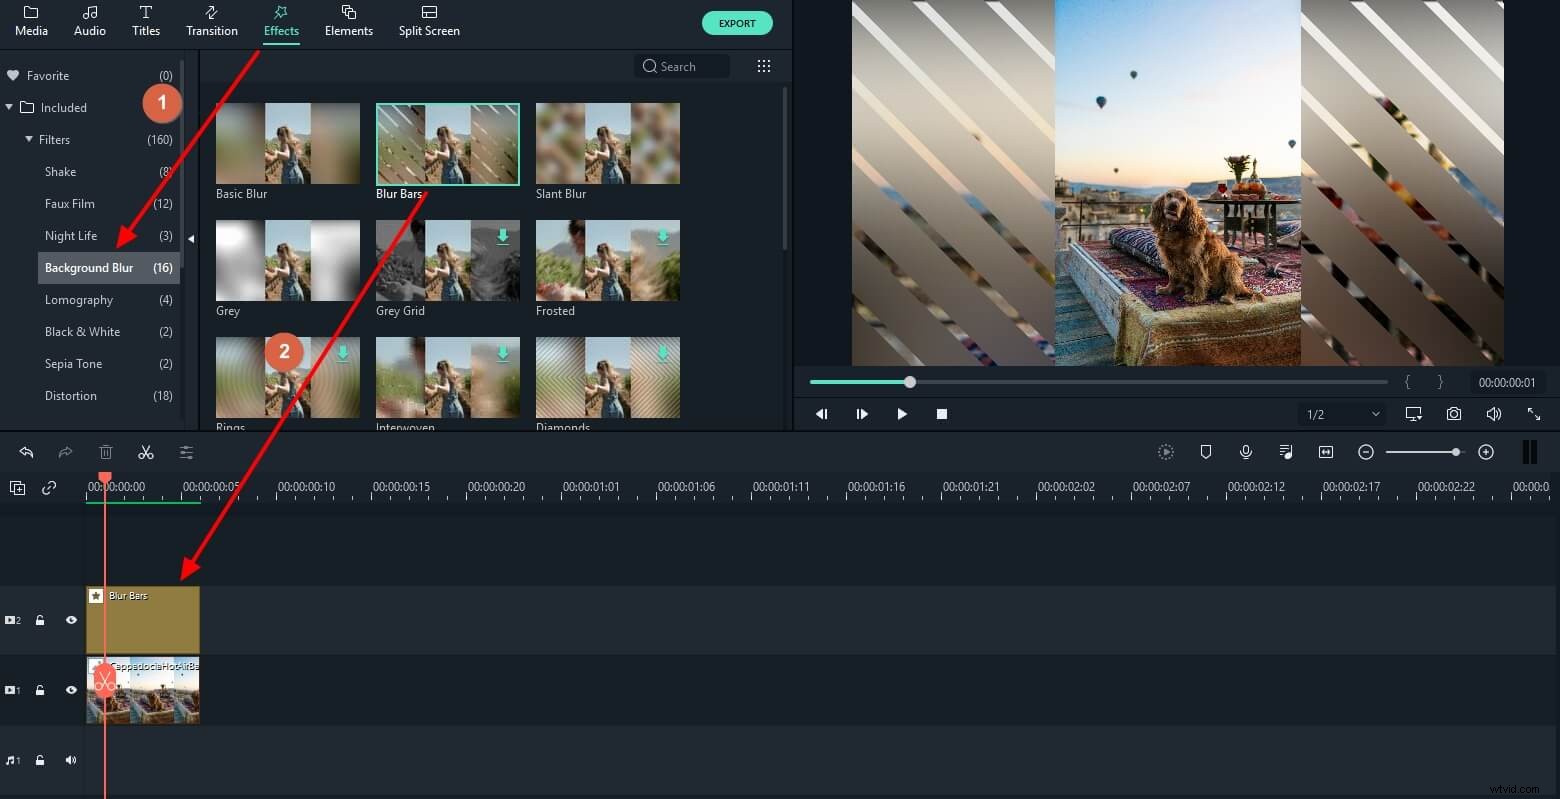The height and width of the screenshot is (799, 1560).
Task: Click the EXPORT button
Action: point(737,22)
